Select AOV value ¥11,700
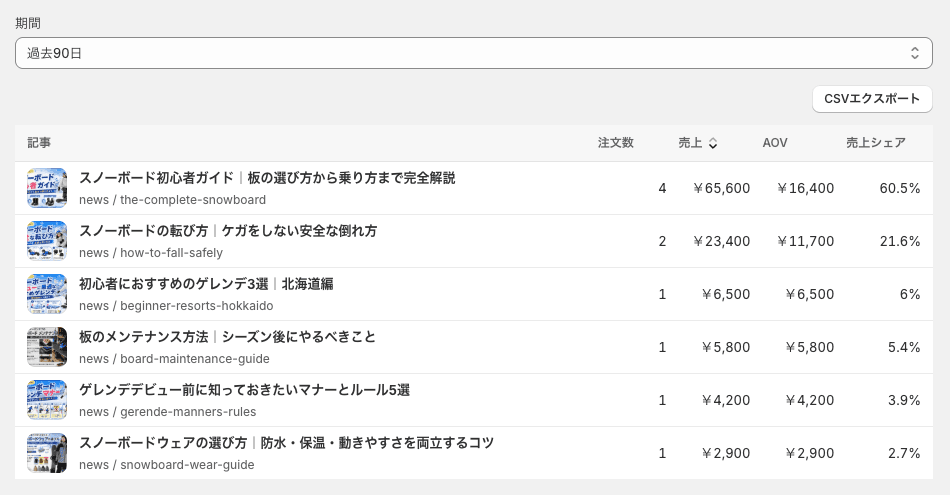950x495 pixels. click(806, 241)
